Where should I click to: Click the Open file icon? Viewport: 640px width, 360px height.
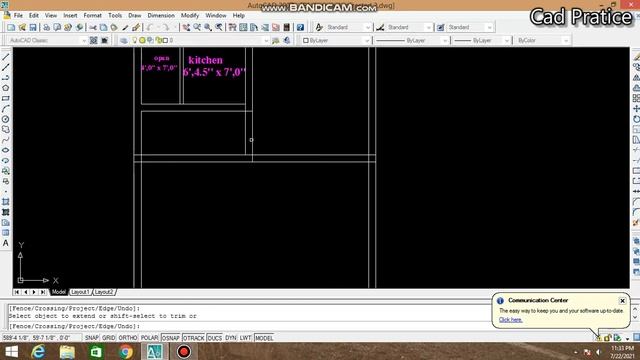pos(22,27)
